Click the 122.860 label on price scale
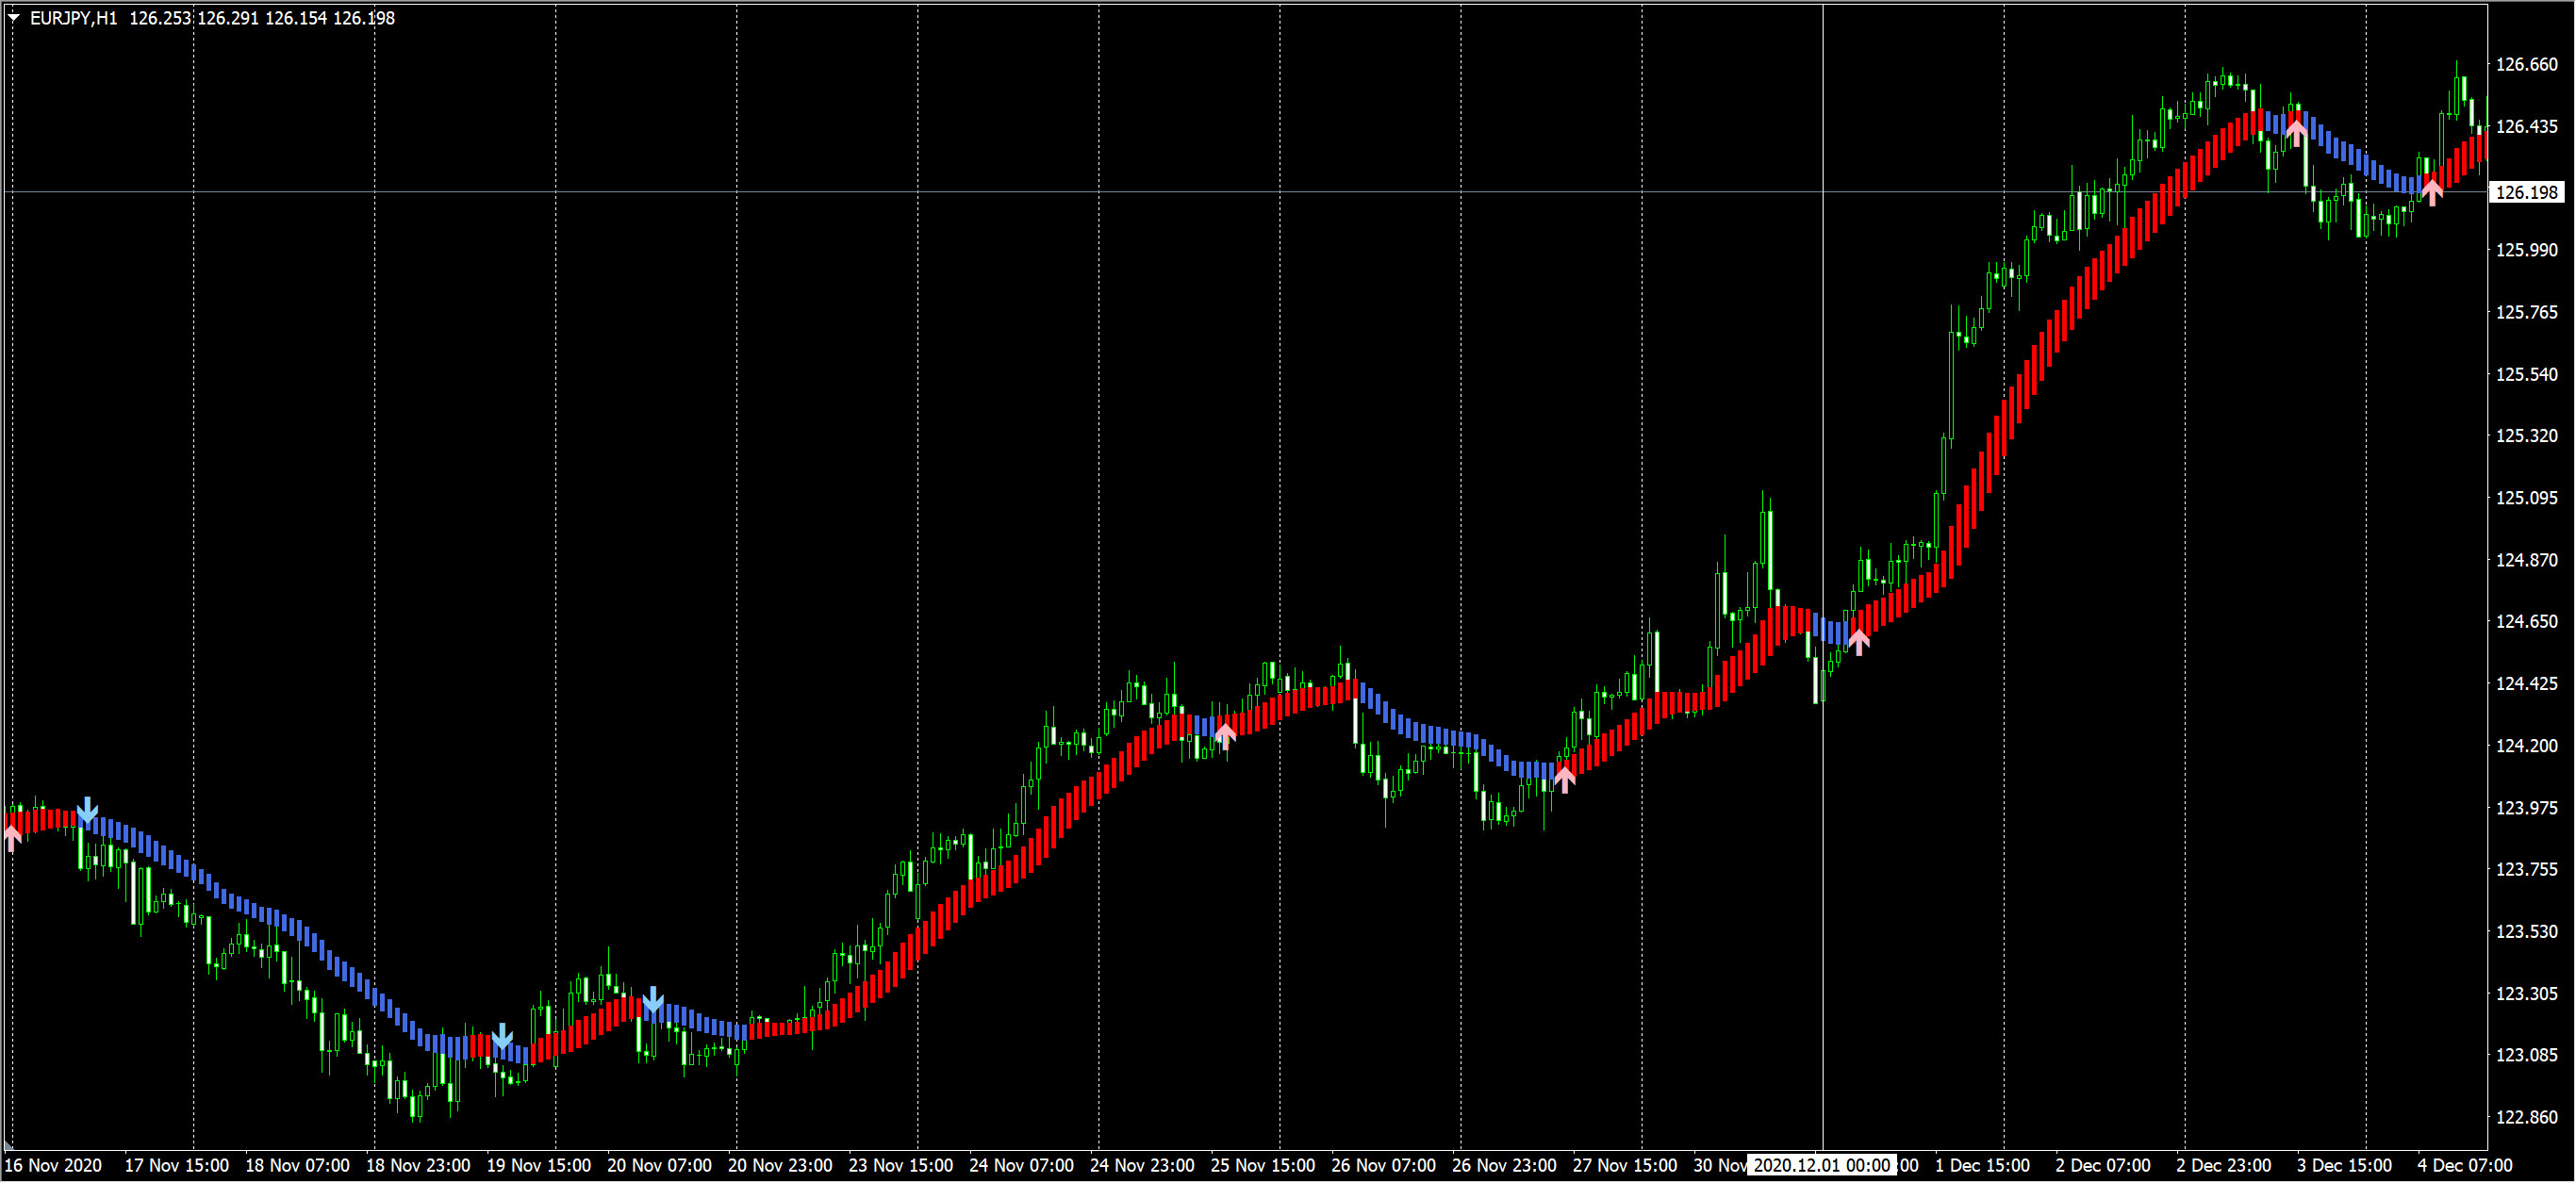The width and height of the screenshot is (2576, 1183). (2526, 1118)
